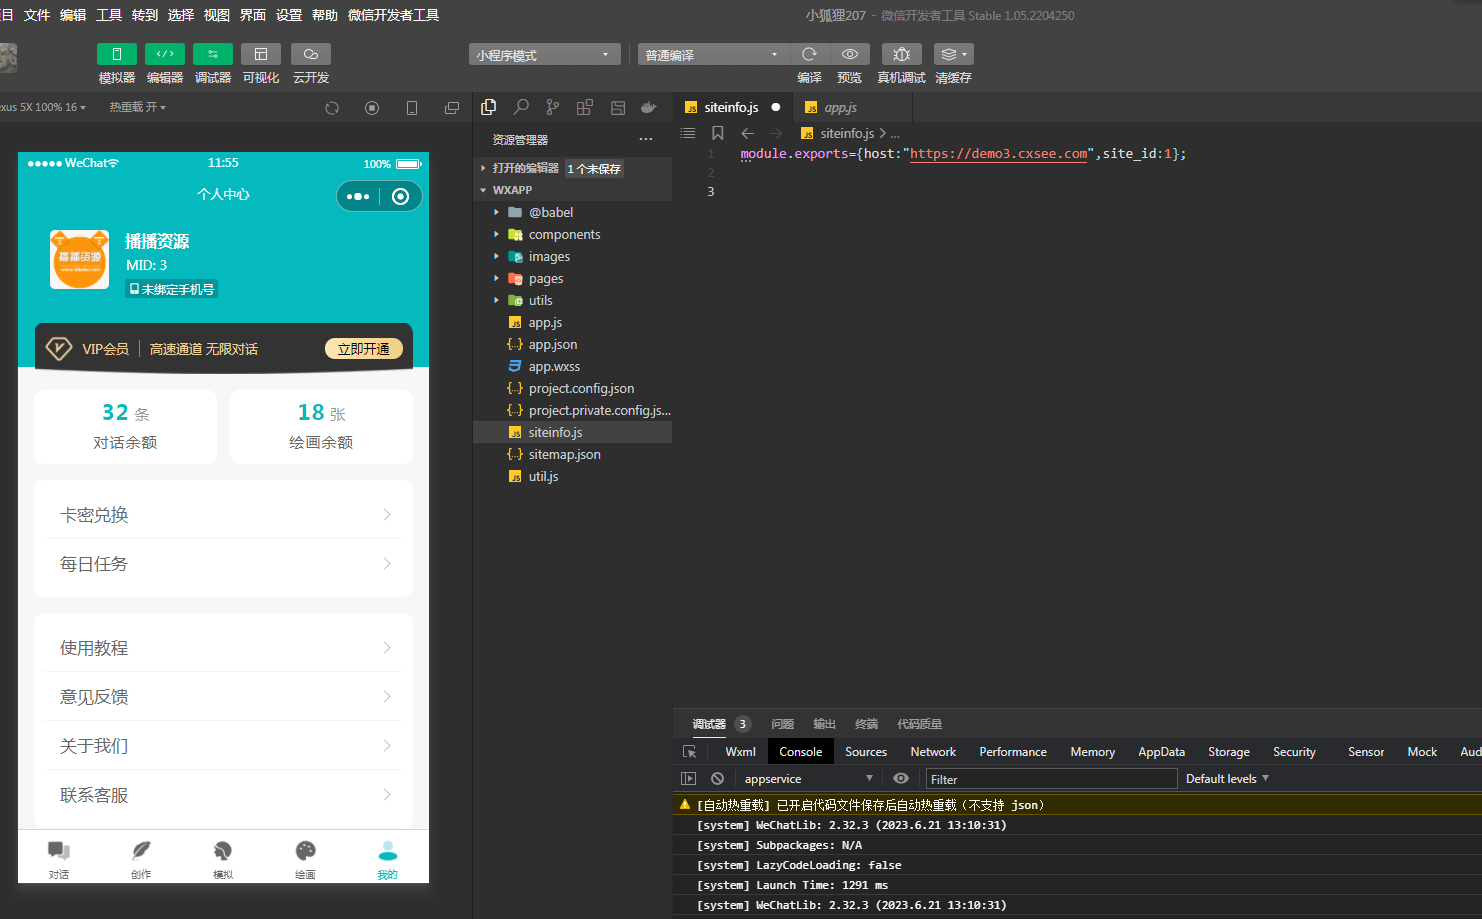Expand the pages folder

[x=573, y=278]
